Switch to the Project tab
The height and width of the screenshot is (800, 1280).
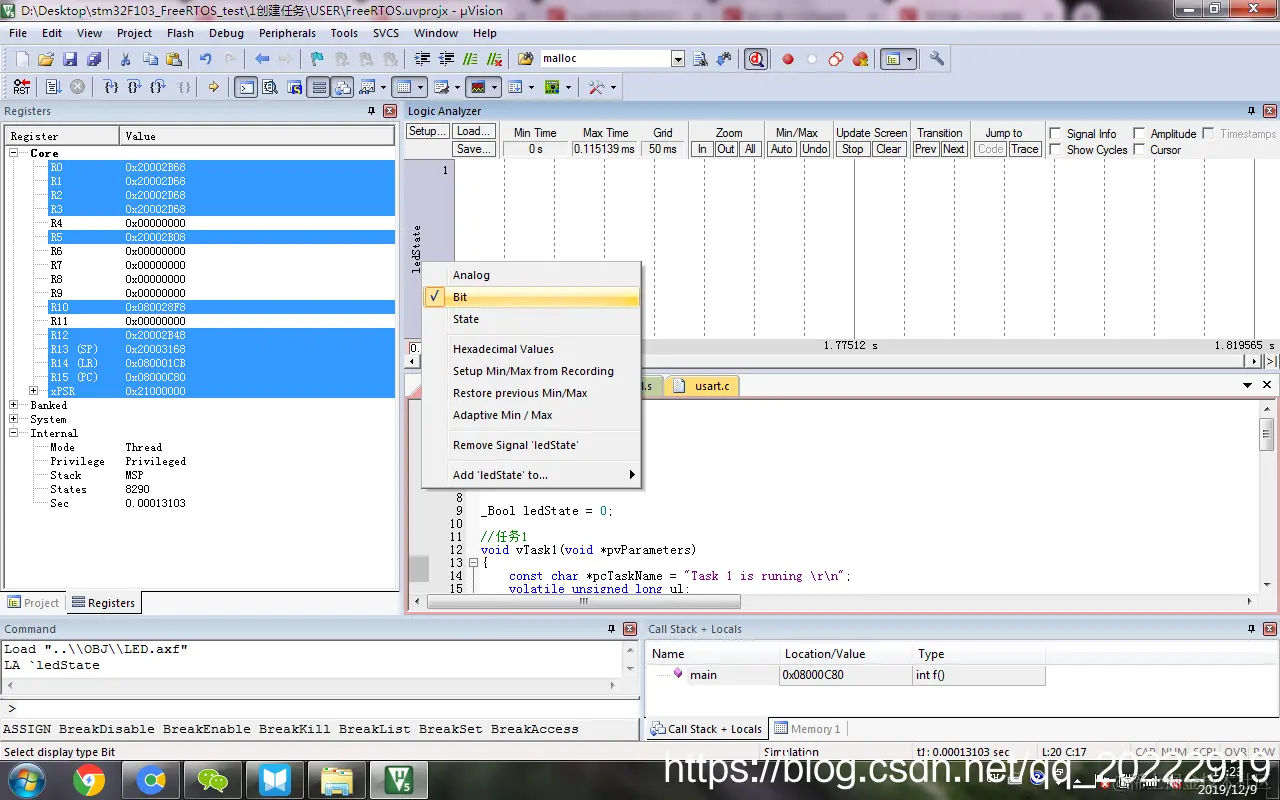point(34,603)
